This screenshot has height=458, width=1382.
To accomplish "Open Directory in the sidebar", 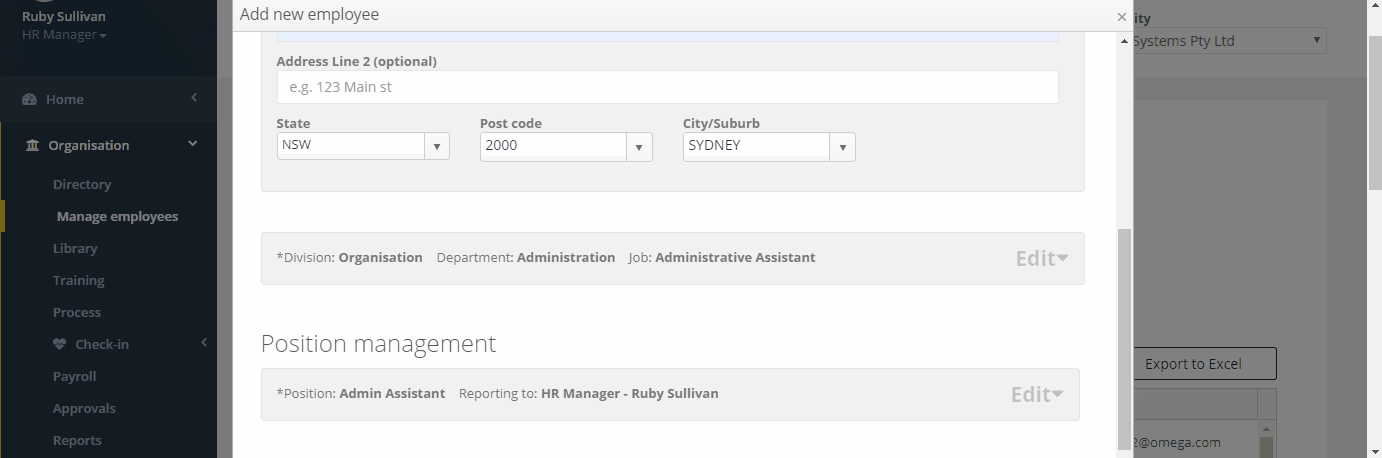I will point(82,184).
